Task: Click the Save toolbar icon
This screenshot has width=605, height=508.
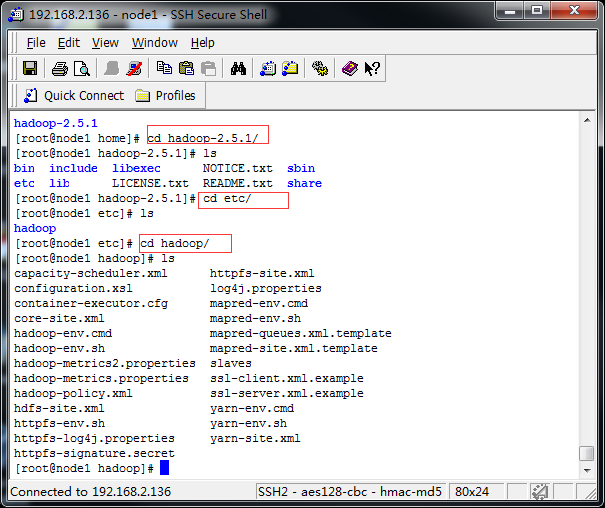Action: tap(30, 69)
